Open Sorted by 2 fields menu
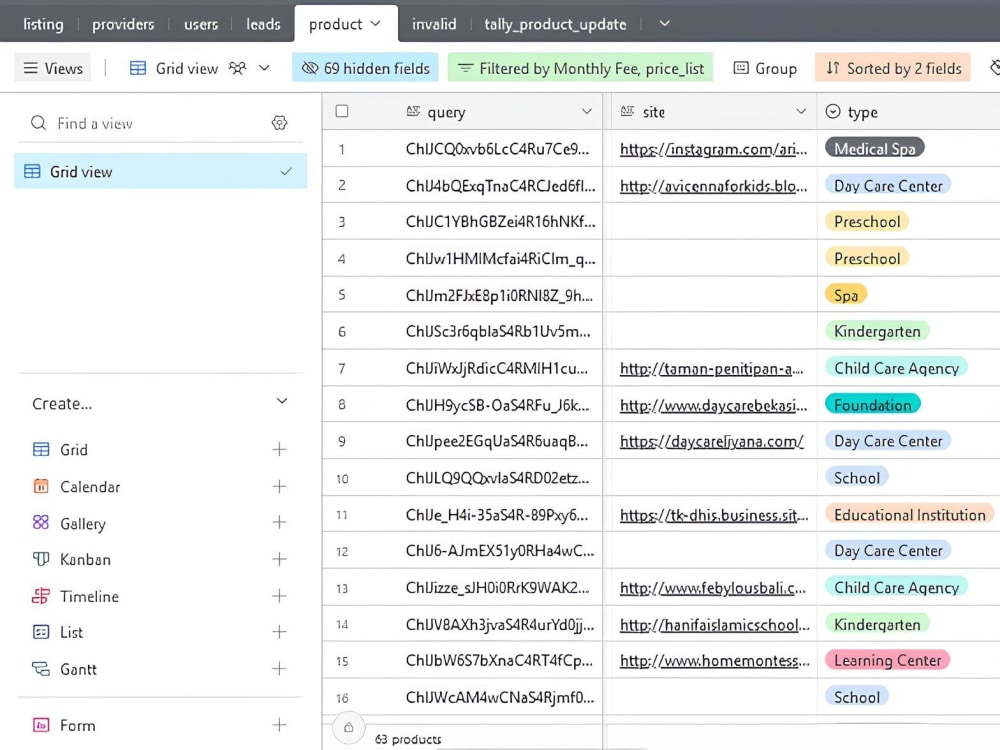The image size is (1000, 750). (893, 68)
